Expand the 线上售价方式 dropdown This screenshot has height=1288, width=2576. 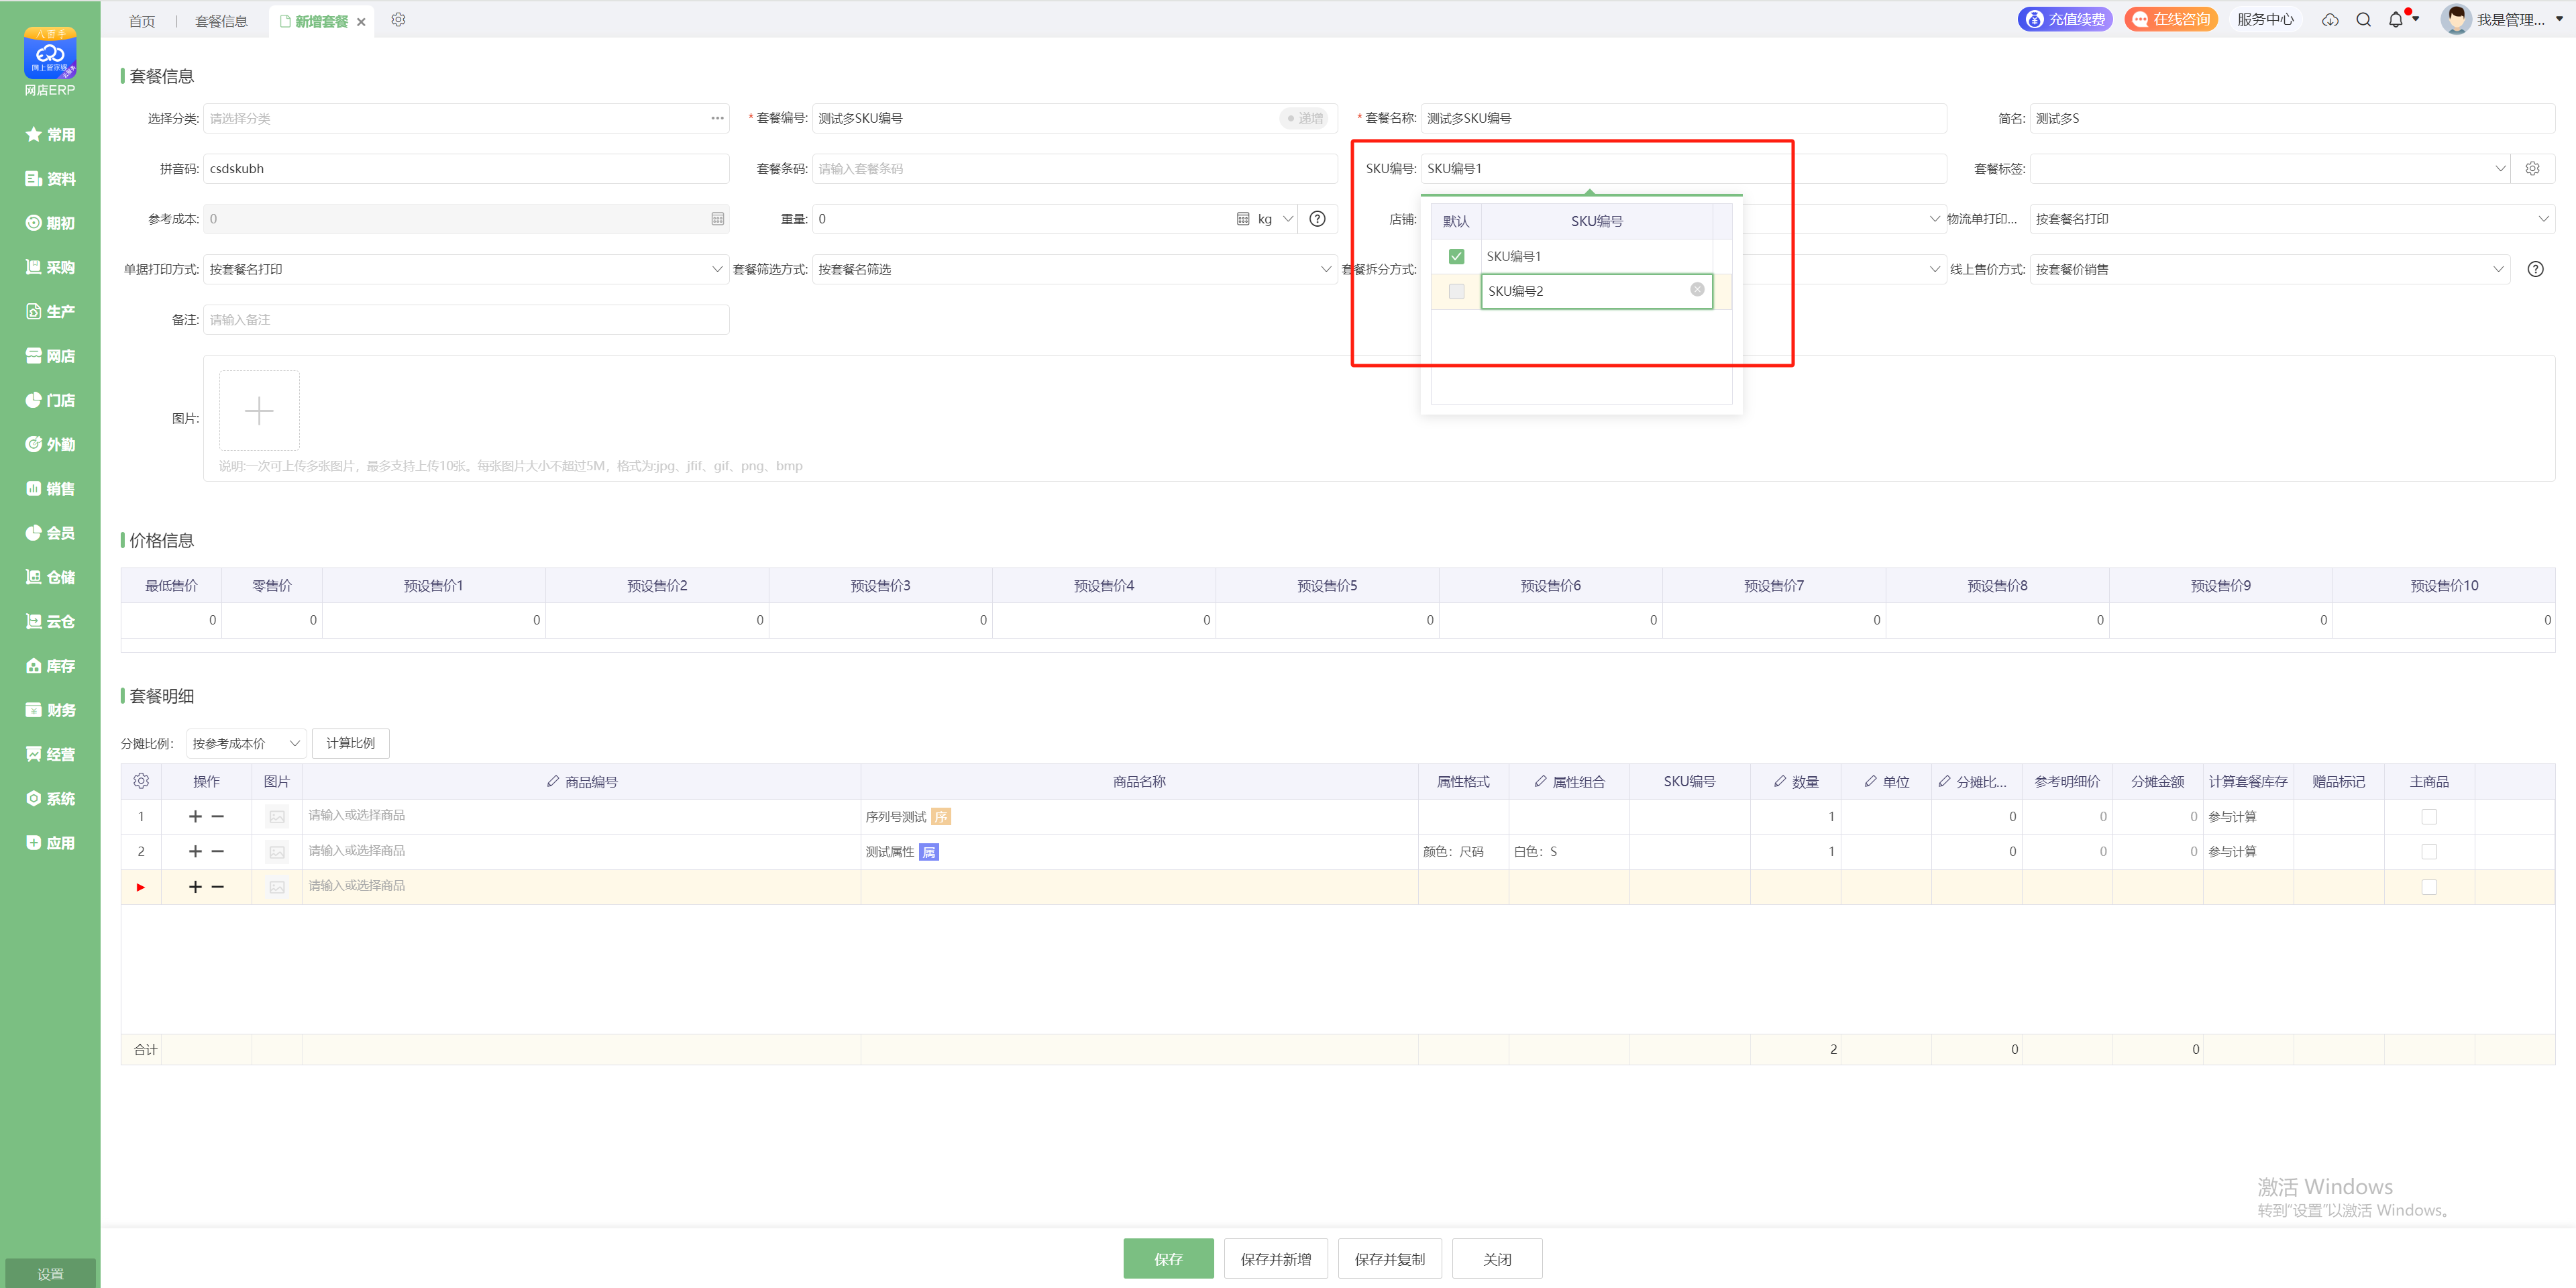[2498, 269]
